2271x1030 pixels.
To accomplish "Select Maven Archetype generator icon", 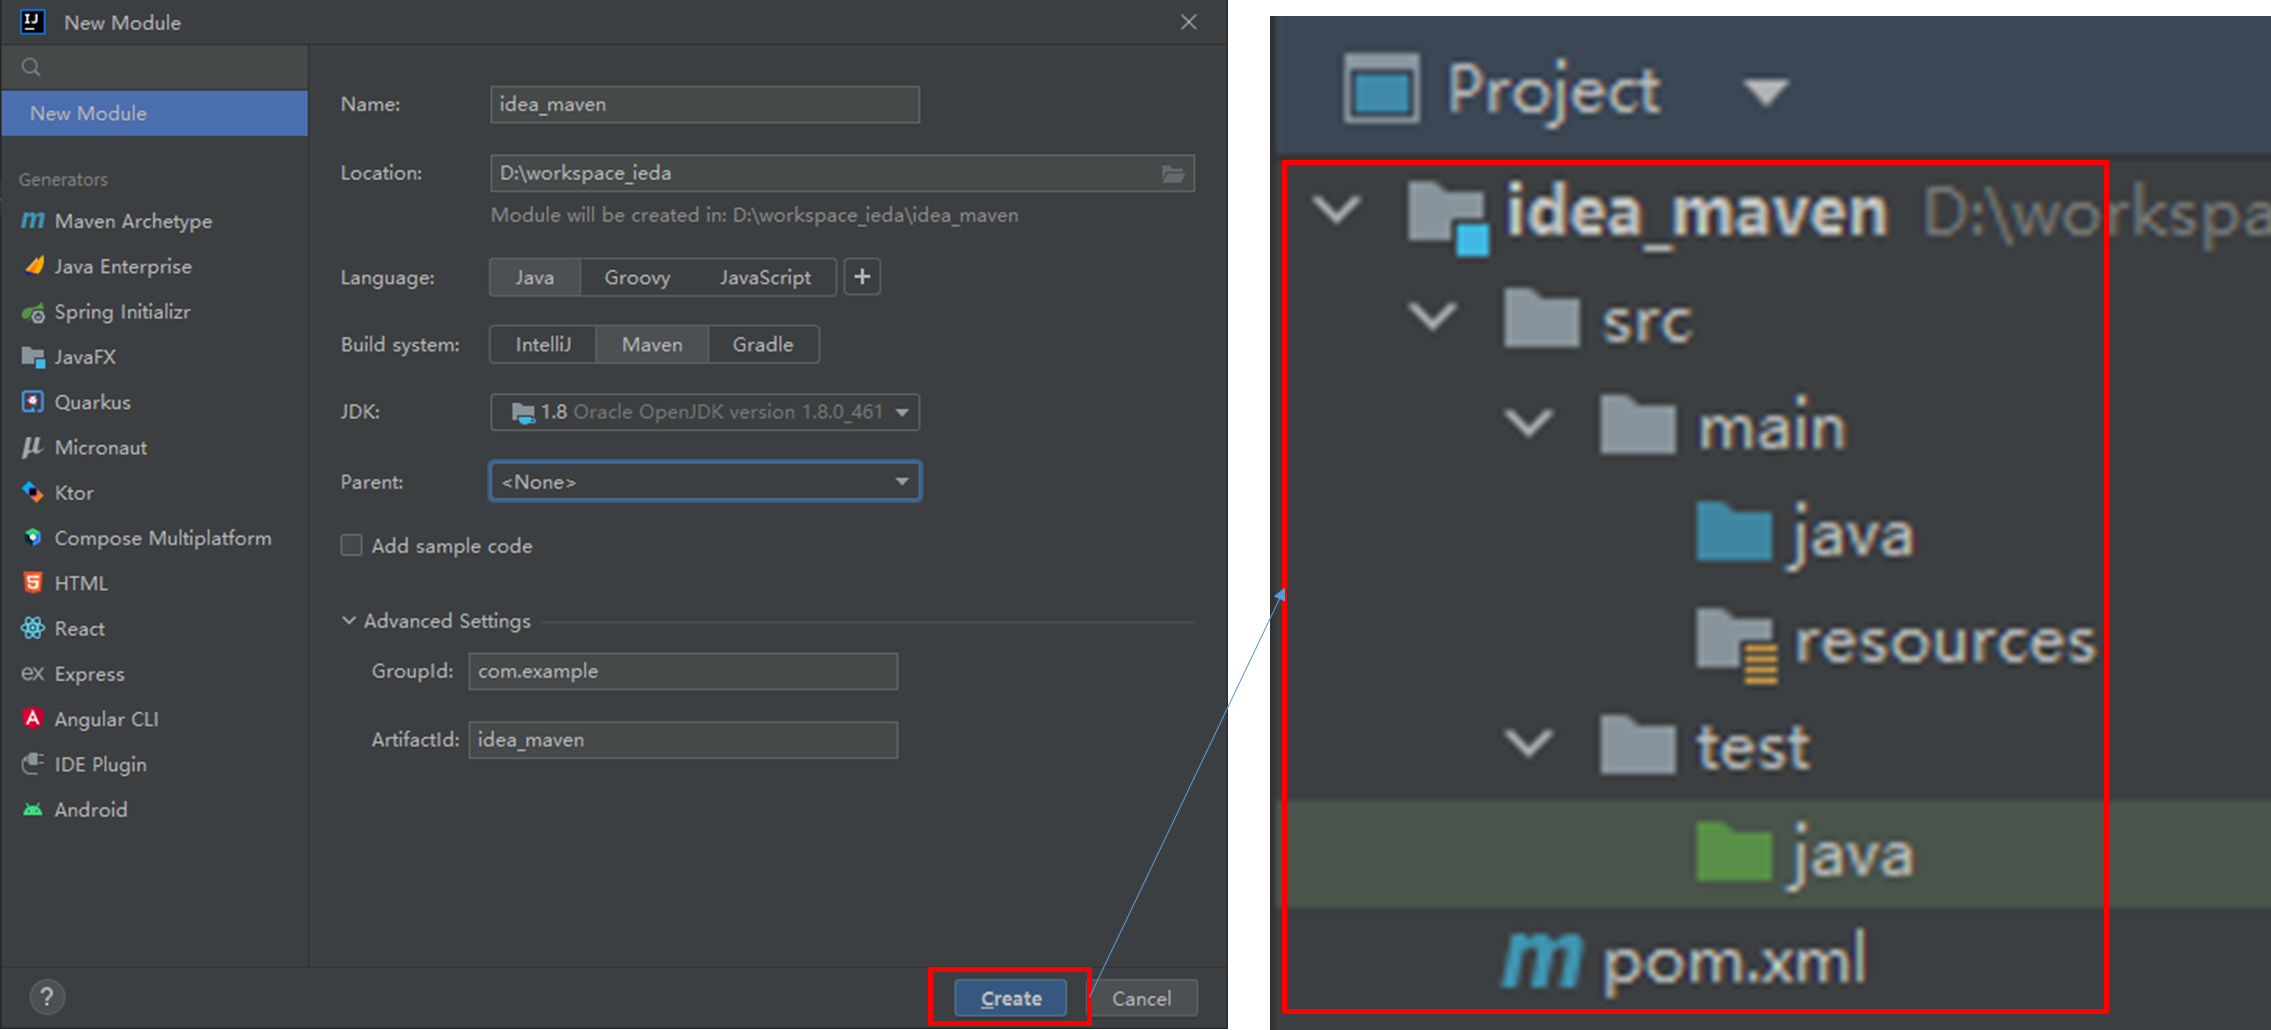I will pos(33,220).
